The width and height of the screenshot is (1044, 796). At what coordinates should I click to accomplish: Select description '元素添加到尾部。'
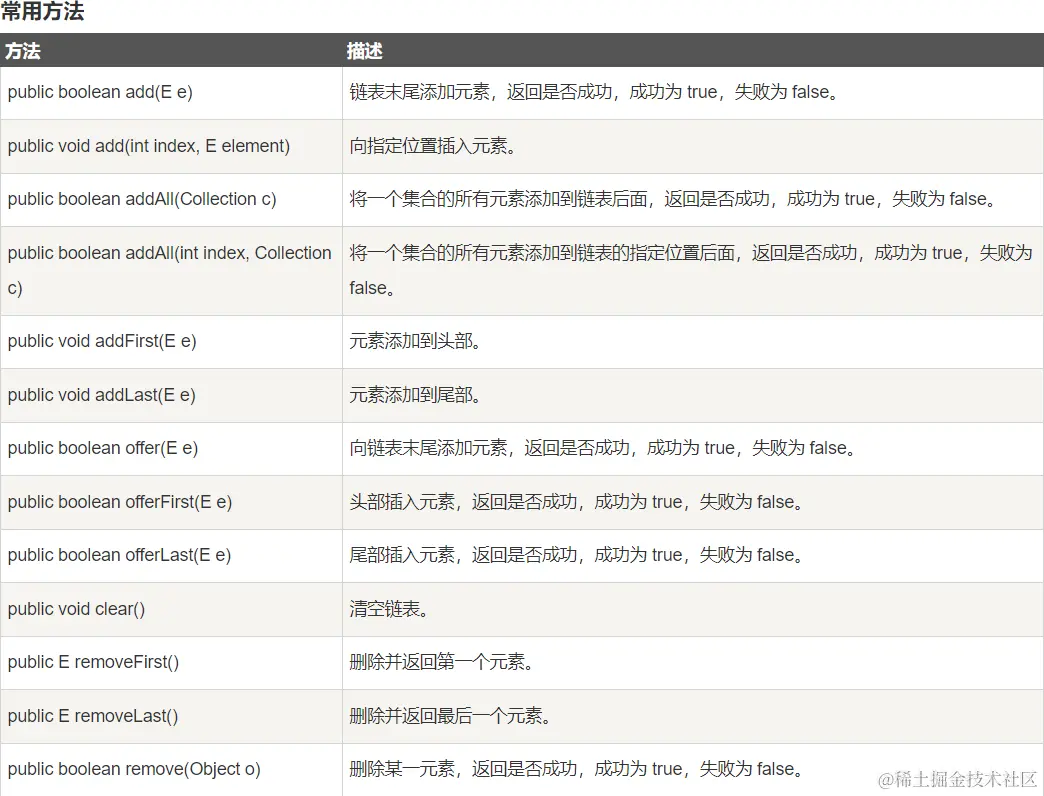(415, 395)
